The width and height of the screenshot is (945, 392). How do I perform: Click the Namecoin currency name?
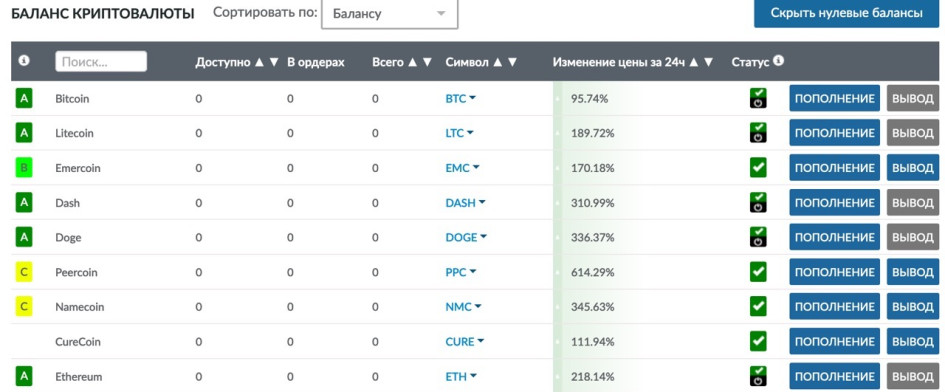click(x=80, y=307)
